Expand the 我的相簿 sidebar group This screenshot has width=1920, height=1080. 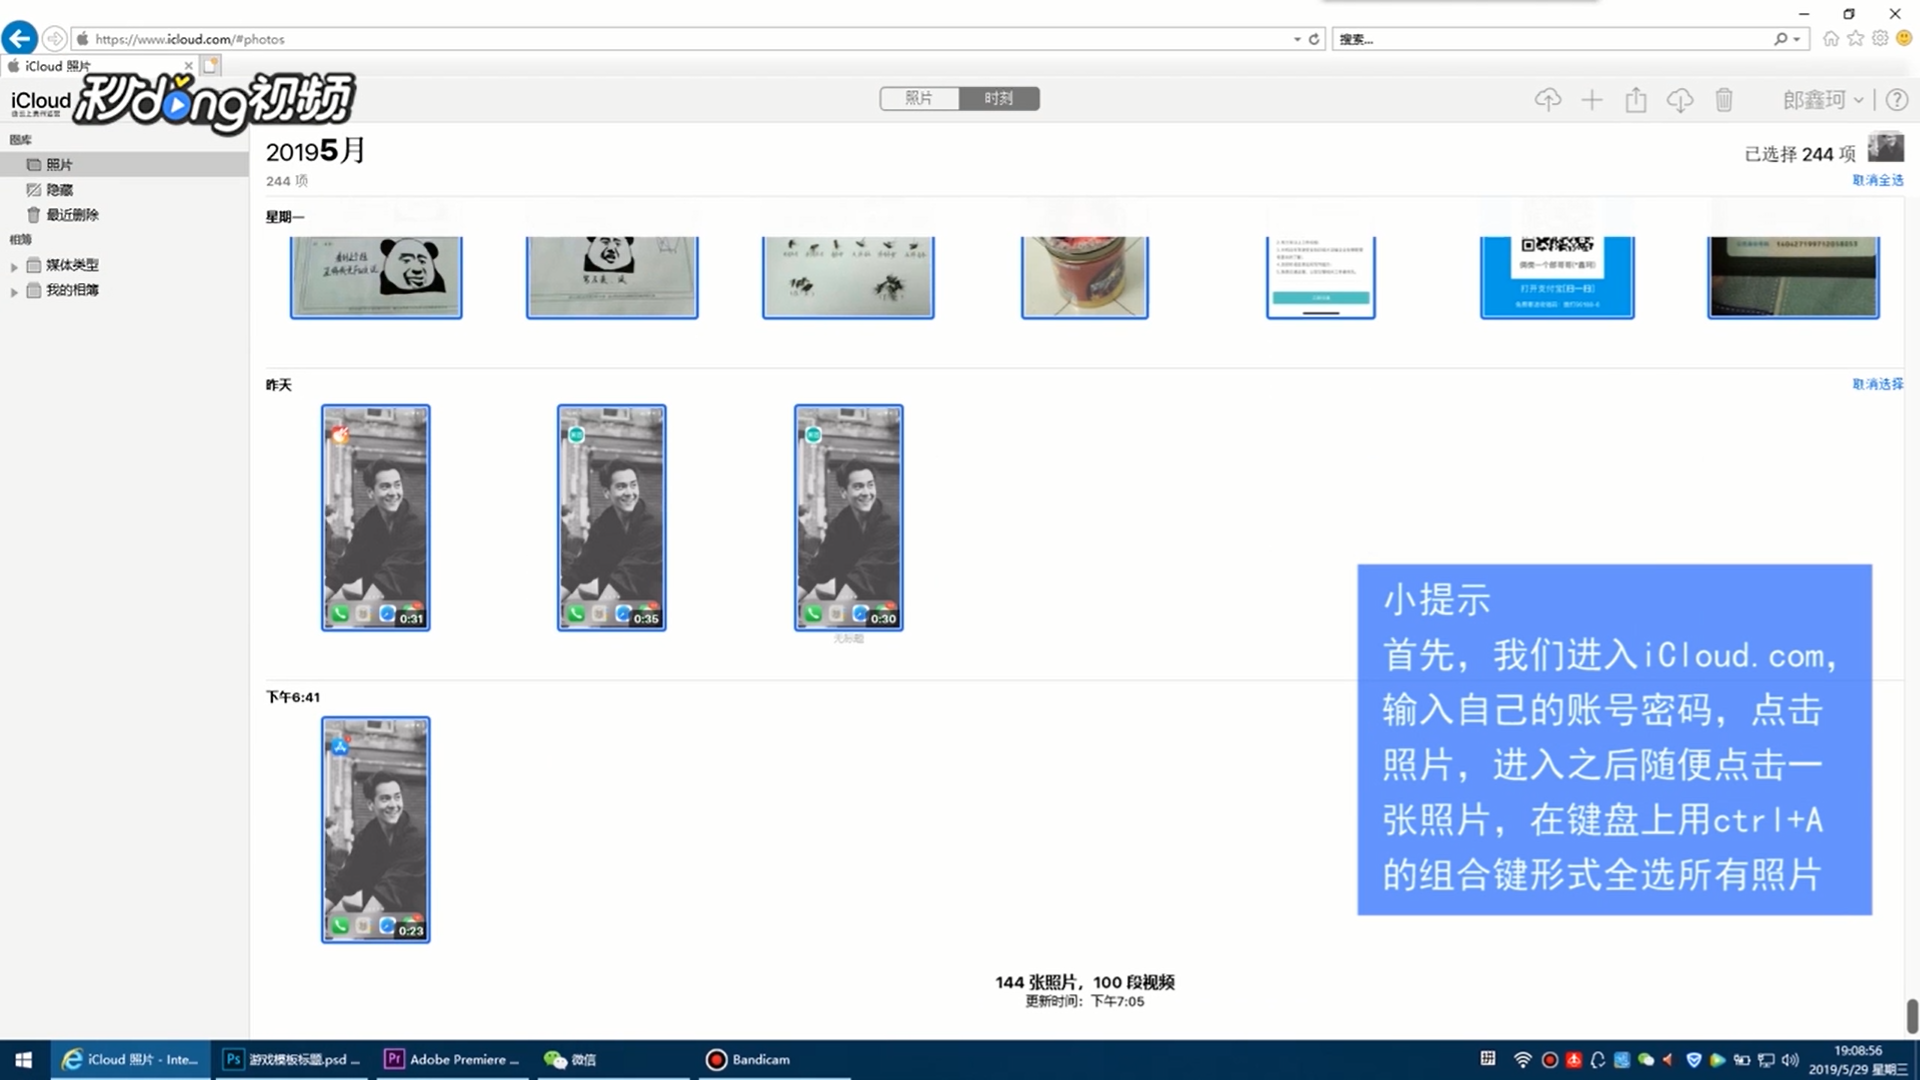pyautogui.click(x=14, y=292)
